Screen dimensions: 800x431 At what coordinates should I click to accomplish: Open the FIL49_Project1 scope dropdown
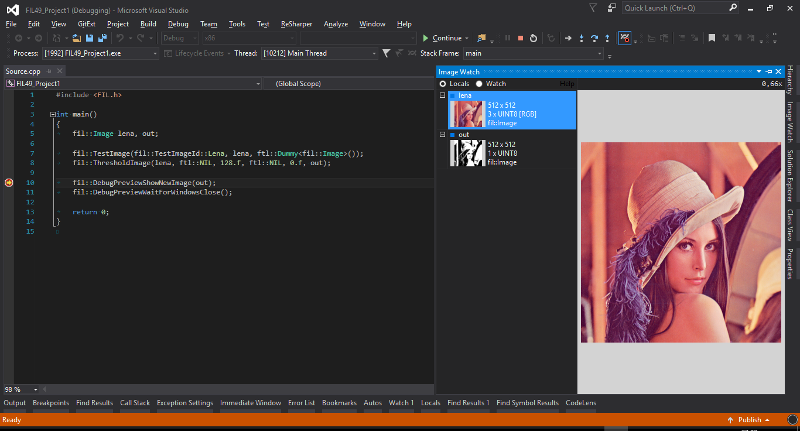[x=258, y=84]
